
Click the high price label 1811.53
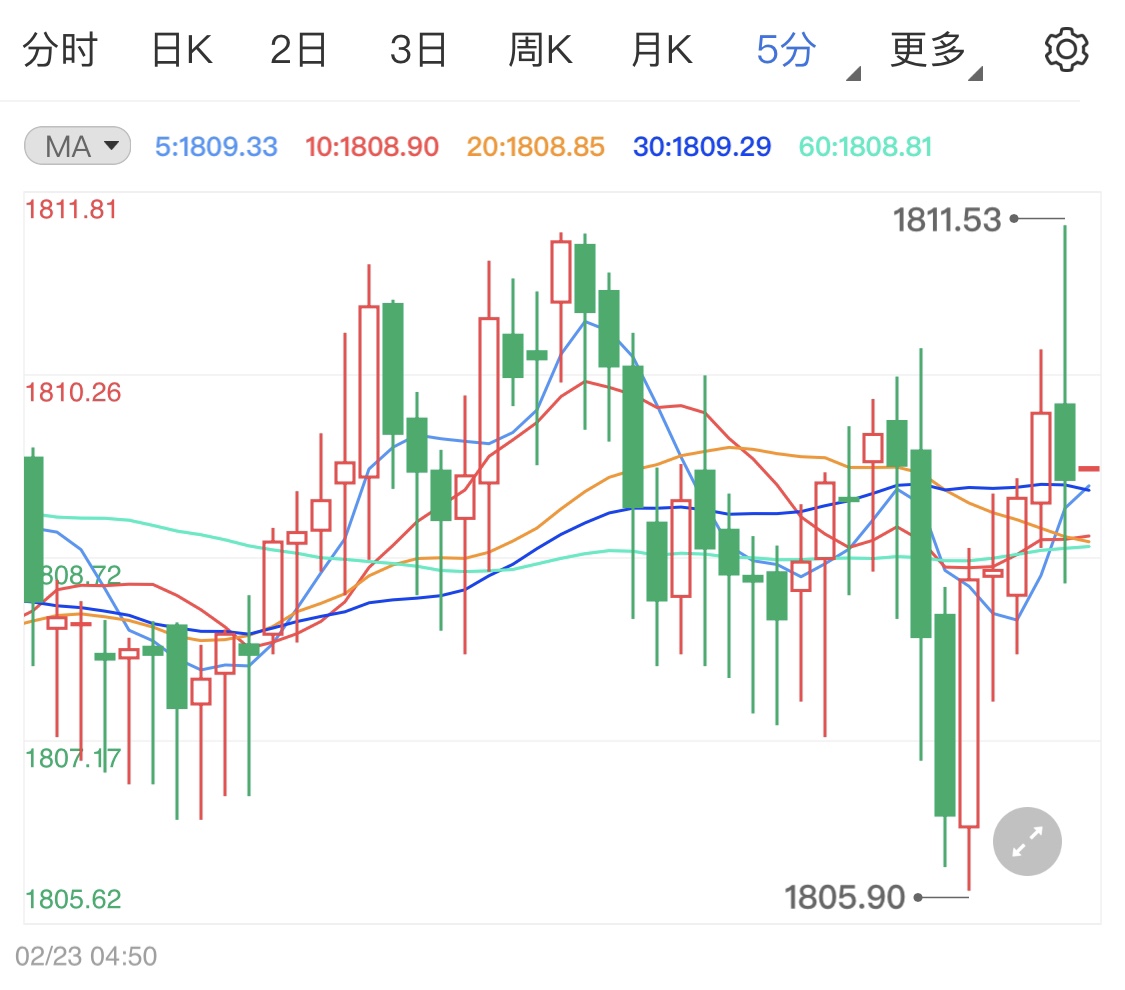[x=946, y=219]
